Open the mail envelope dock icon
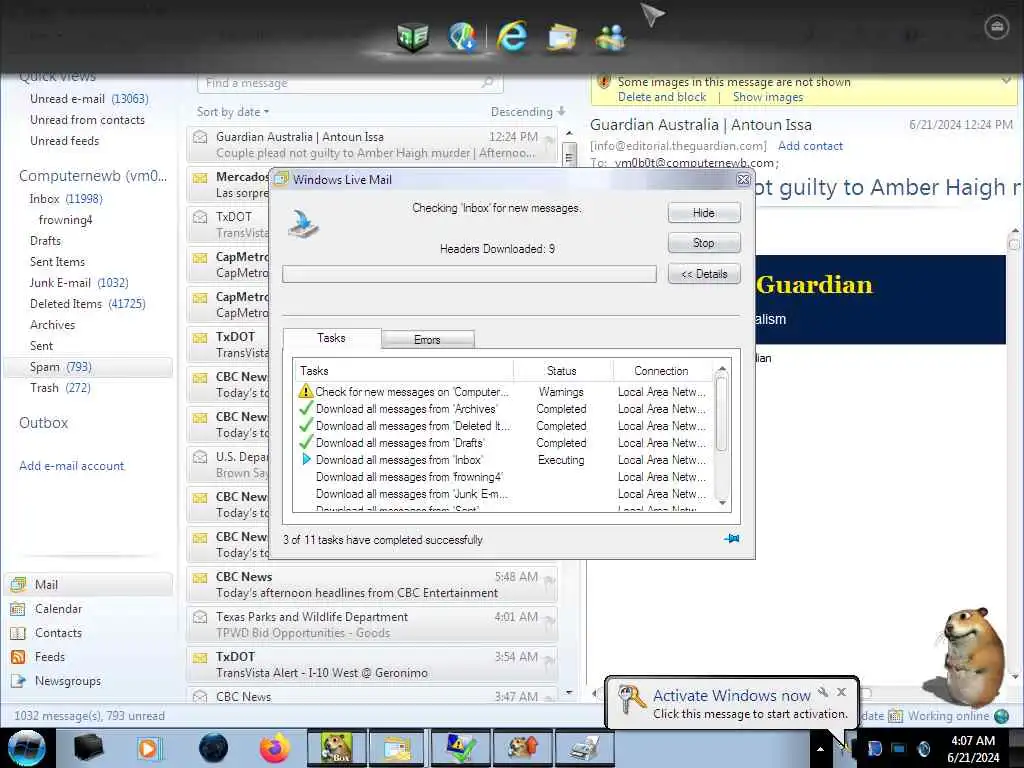The width and height of the screenshot is (1024, 768). (x=561, y=37)
